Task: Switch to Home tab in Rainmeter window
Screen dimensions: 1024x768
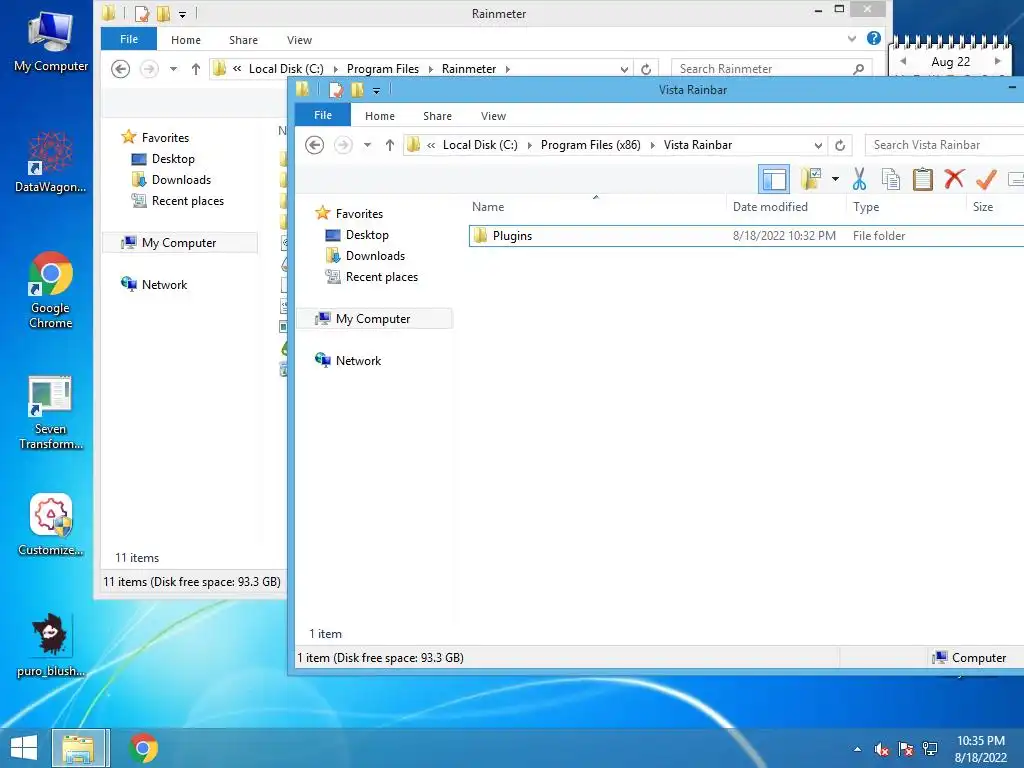Action: (185, 40)
